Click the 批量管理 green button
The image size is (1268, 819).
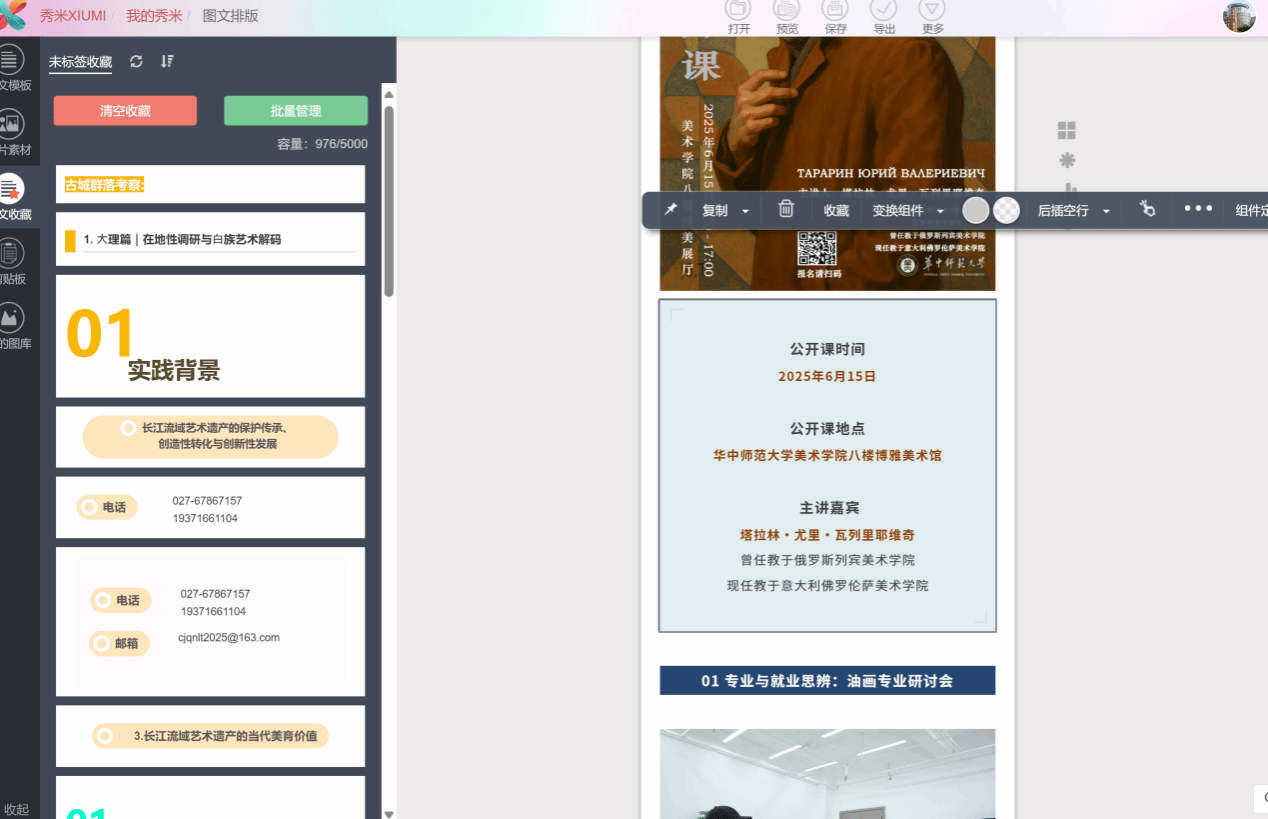[295, 111]
